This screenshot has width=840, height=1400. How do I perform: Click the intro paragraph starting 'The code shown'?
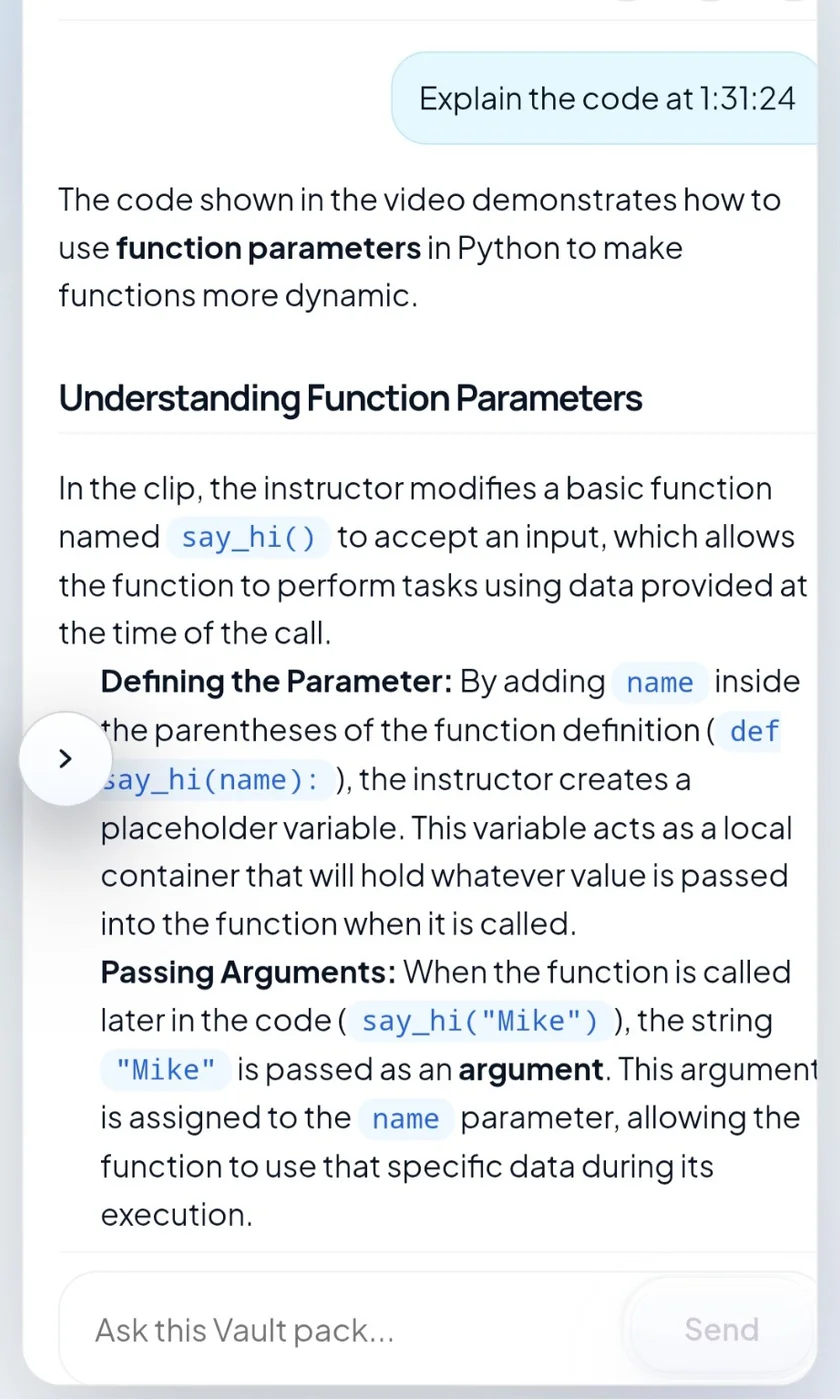[420, 248]
